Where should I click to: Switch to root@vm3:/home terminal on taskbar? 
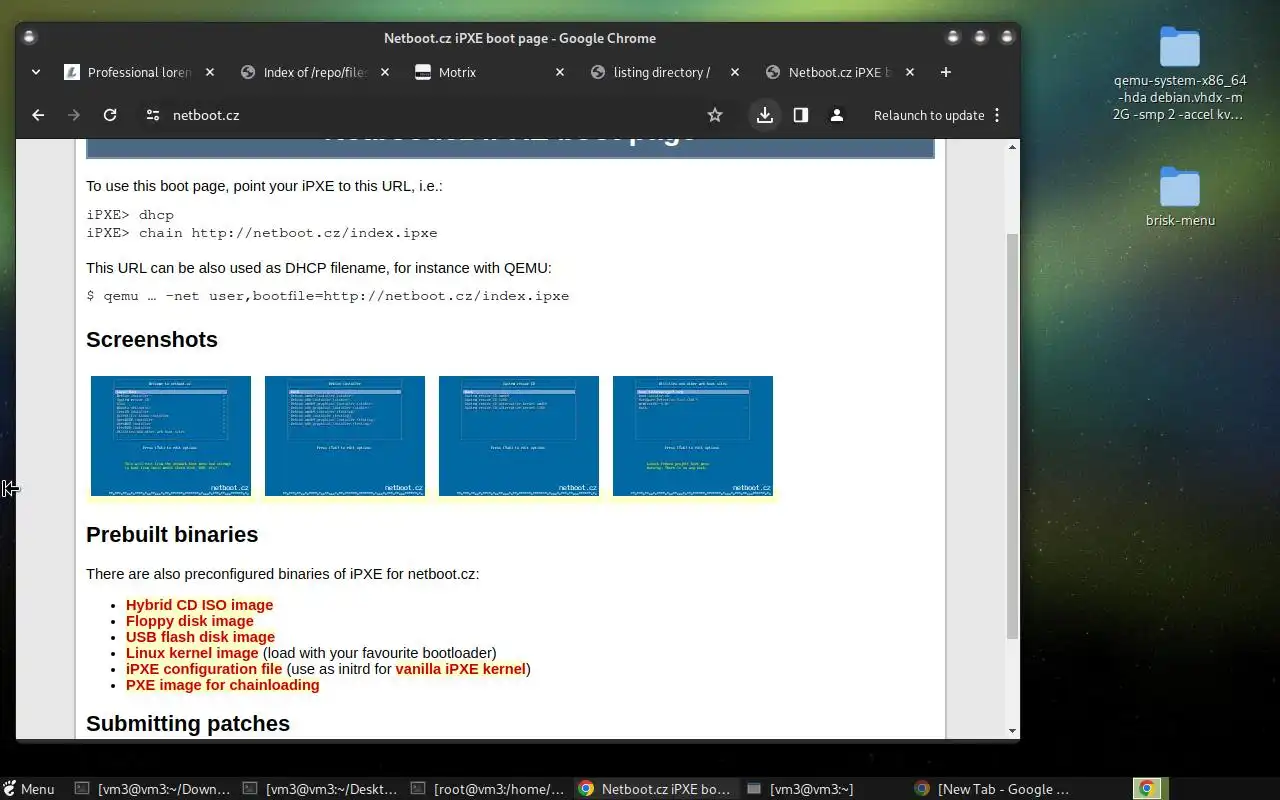click(x=489, y=789)
